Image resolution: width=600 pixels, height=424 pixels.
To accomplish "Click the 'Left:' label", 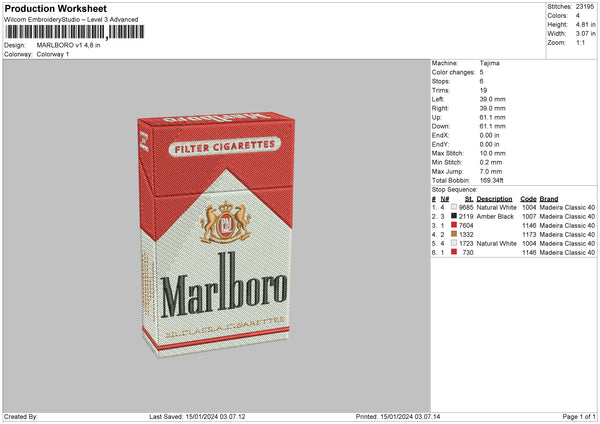I will [438, 99].
